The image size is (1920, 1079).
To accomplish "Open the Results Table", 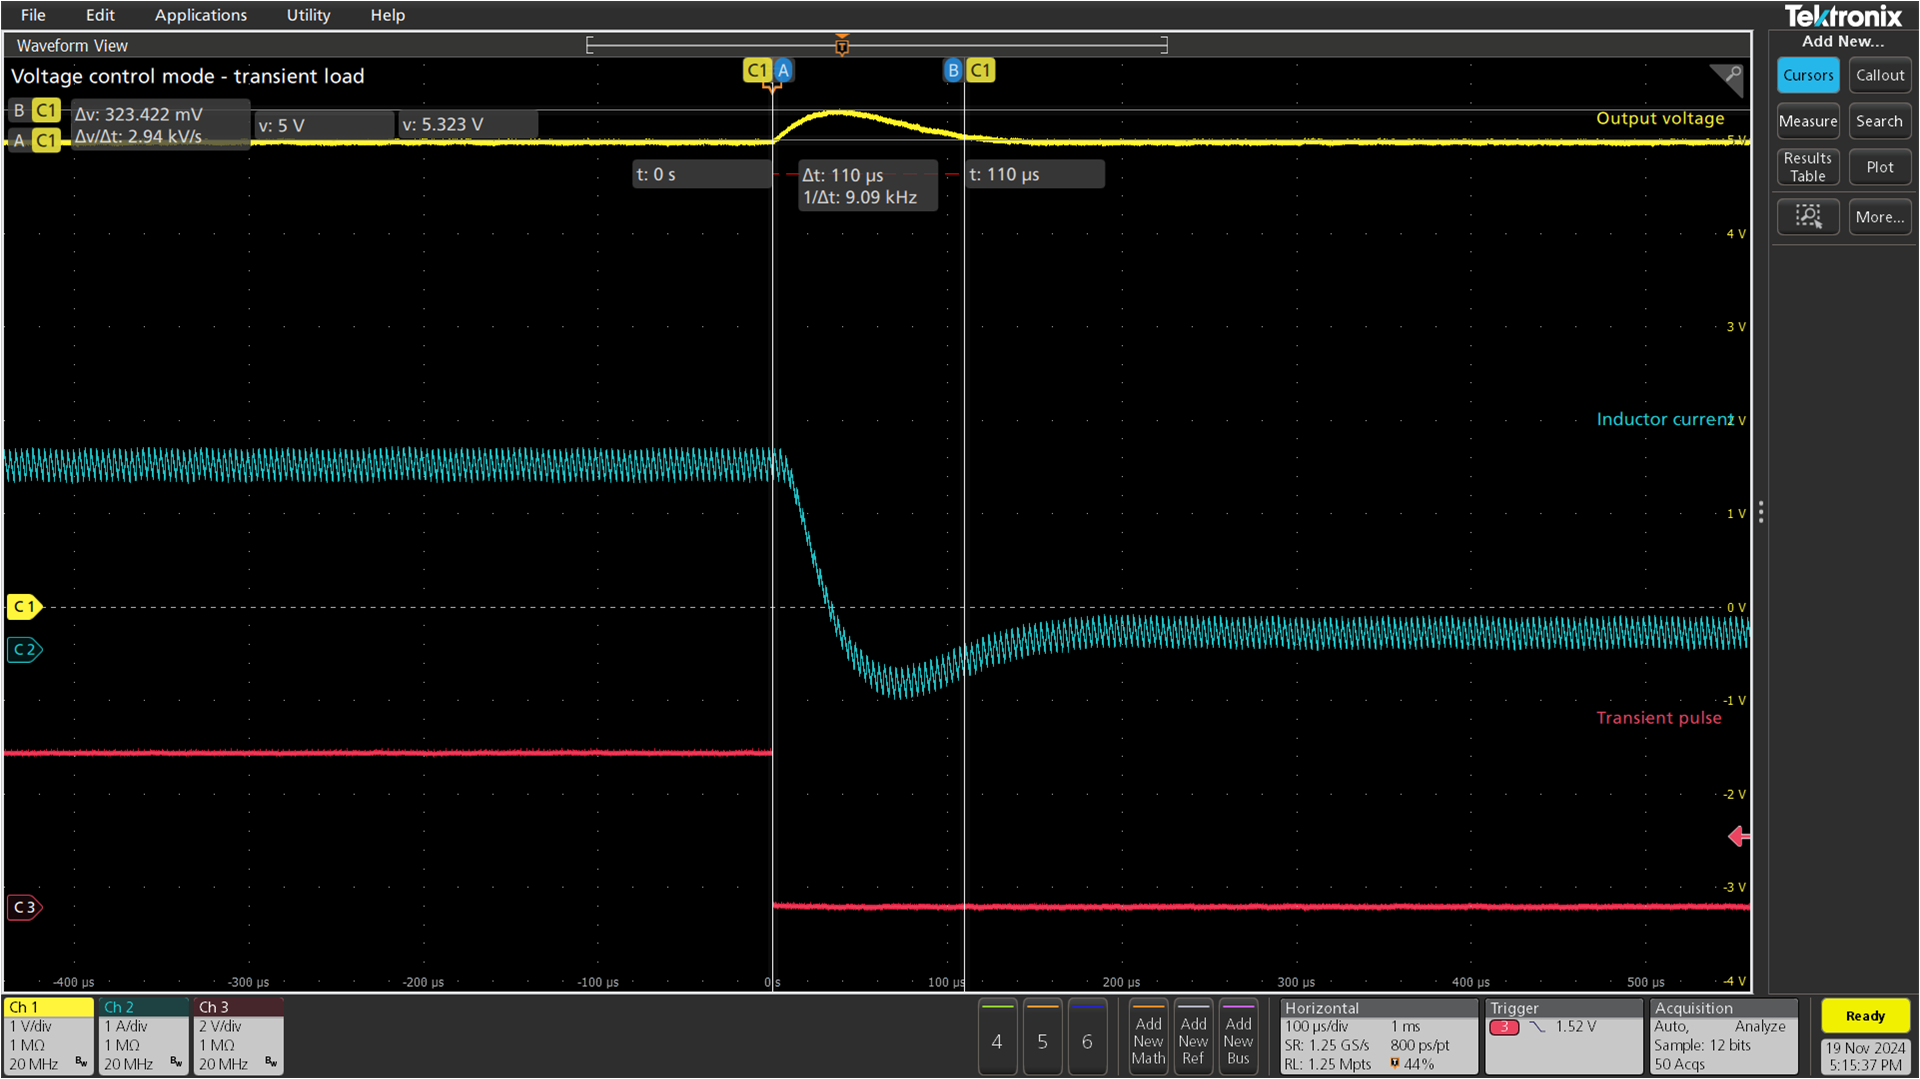I will pos(1808,167).
